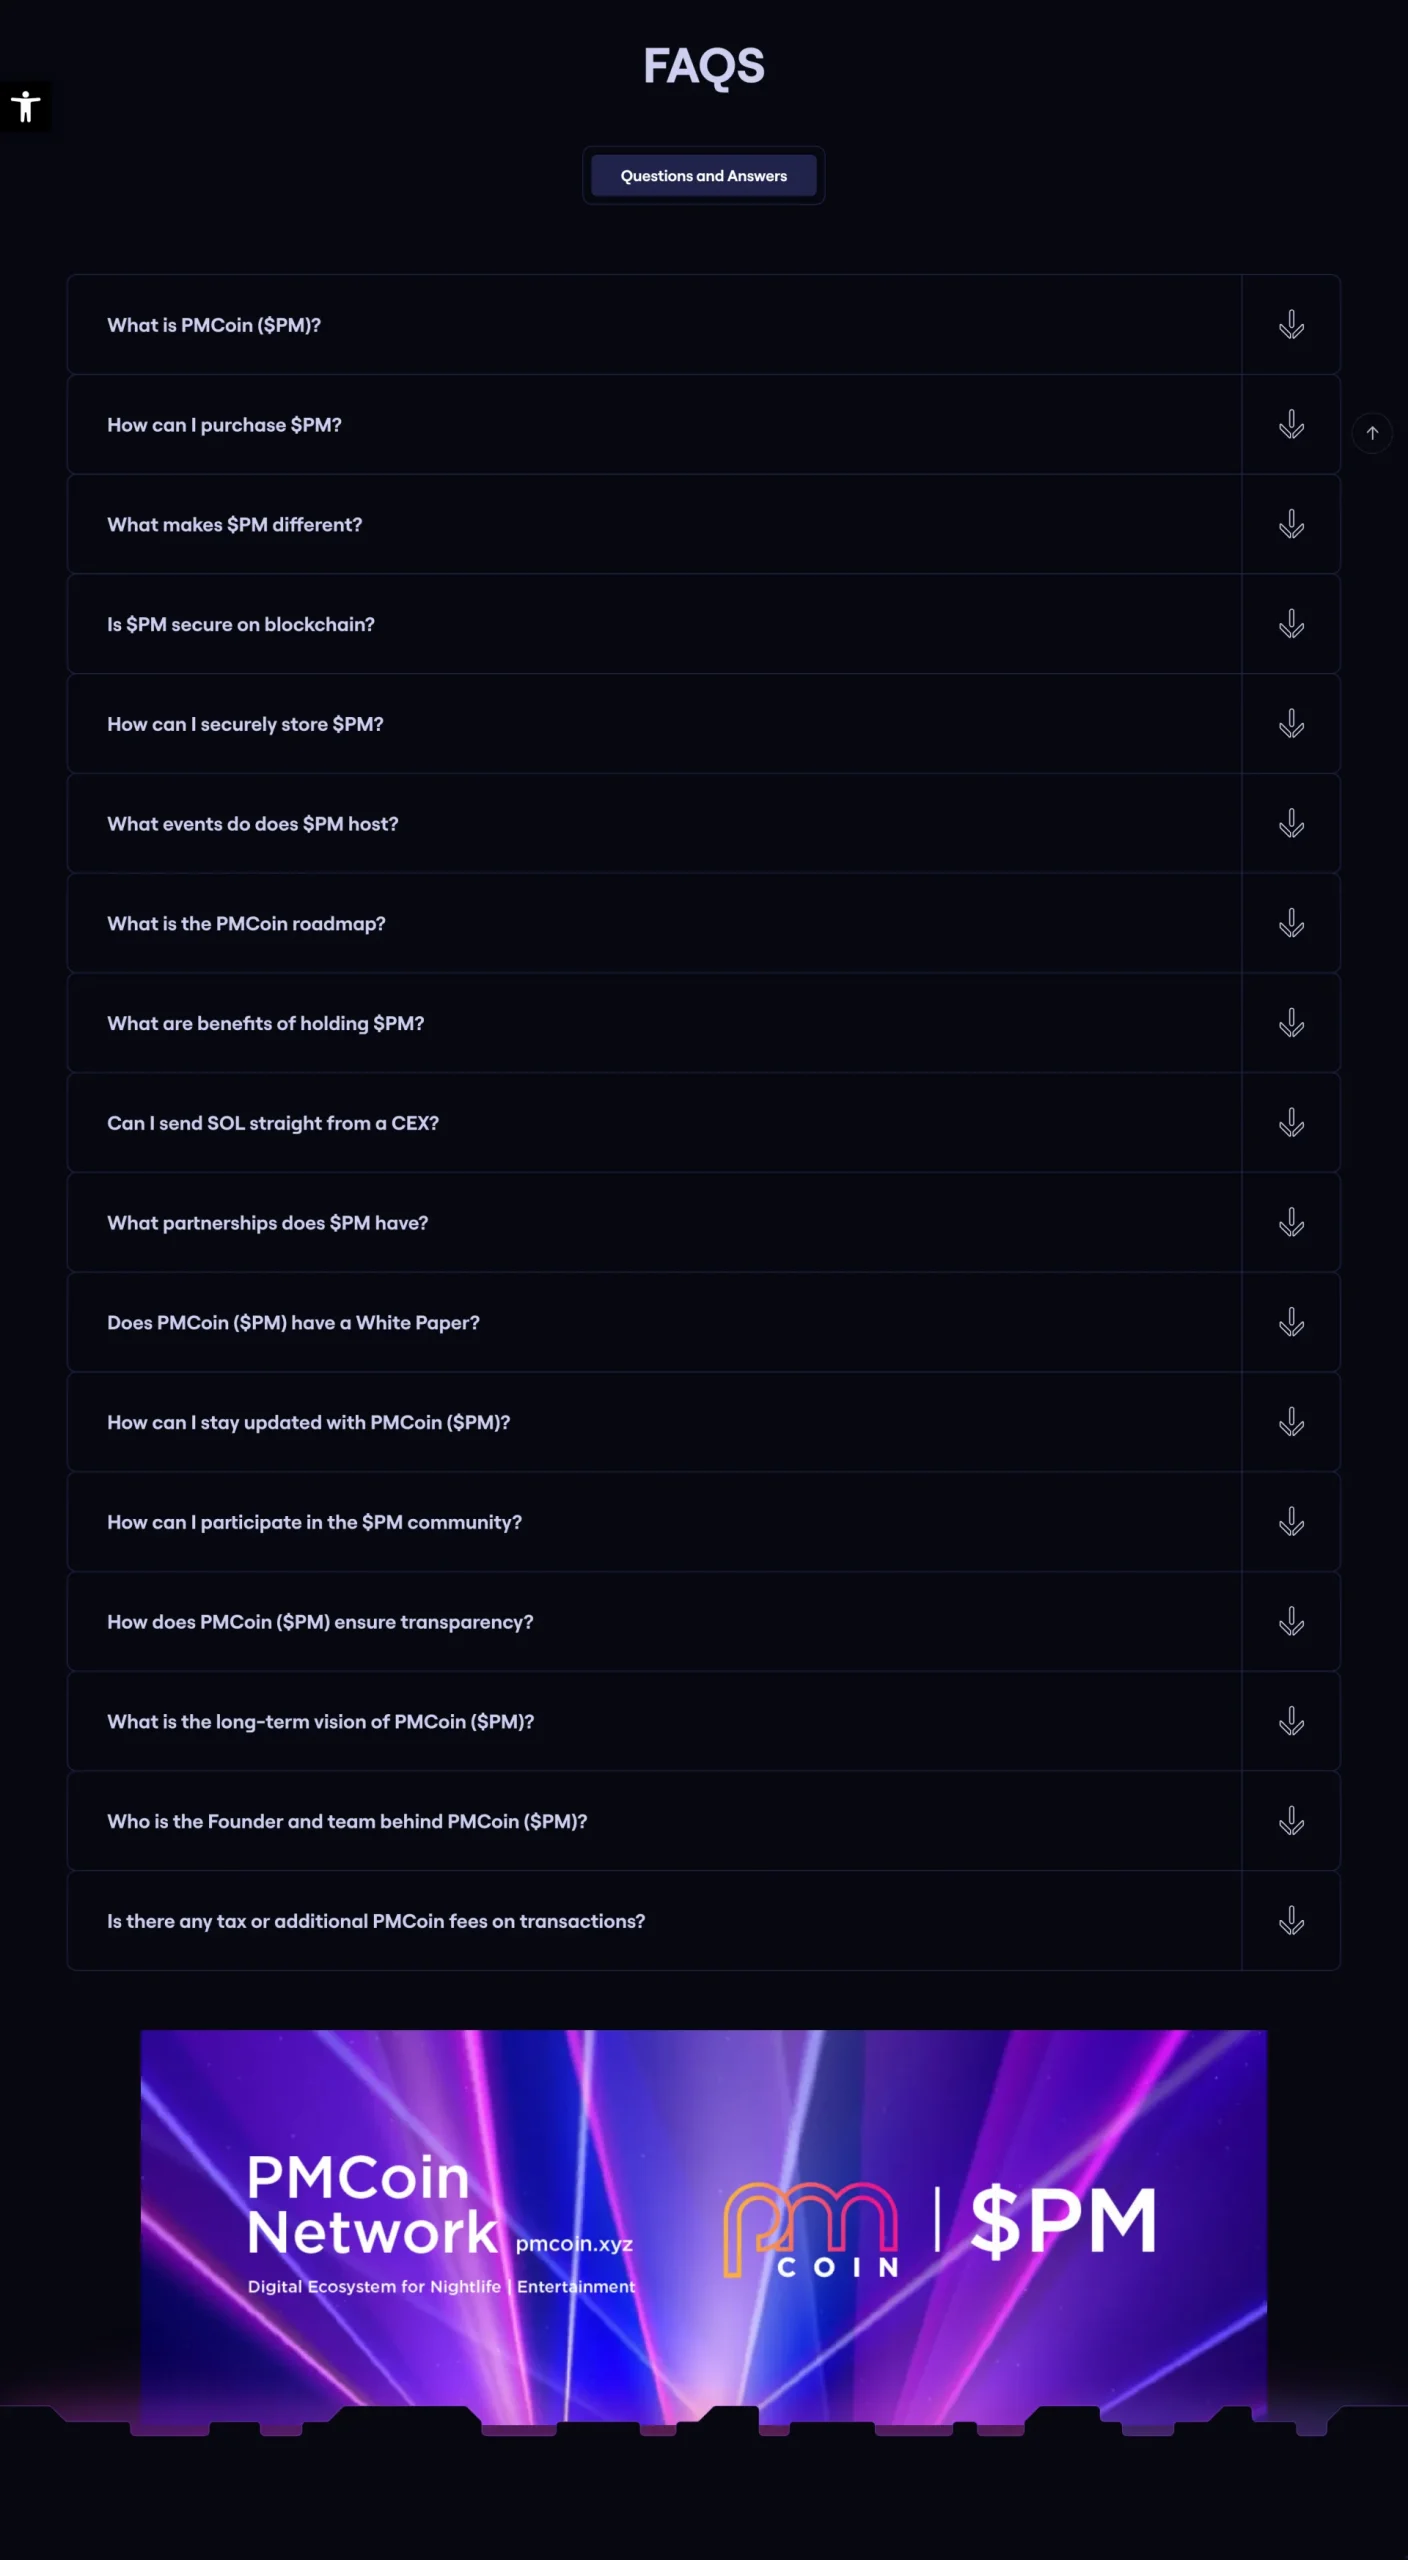Click the scroll-to-top arrow icon
Viewport: 1408px width, 2560px height.
(1372, 433)
